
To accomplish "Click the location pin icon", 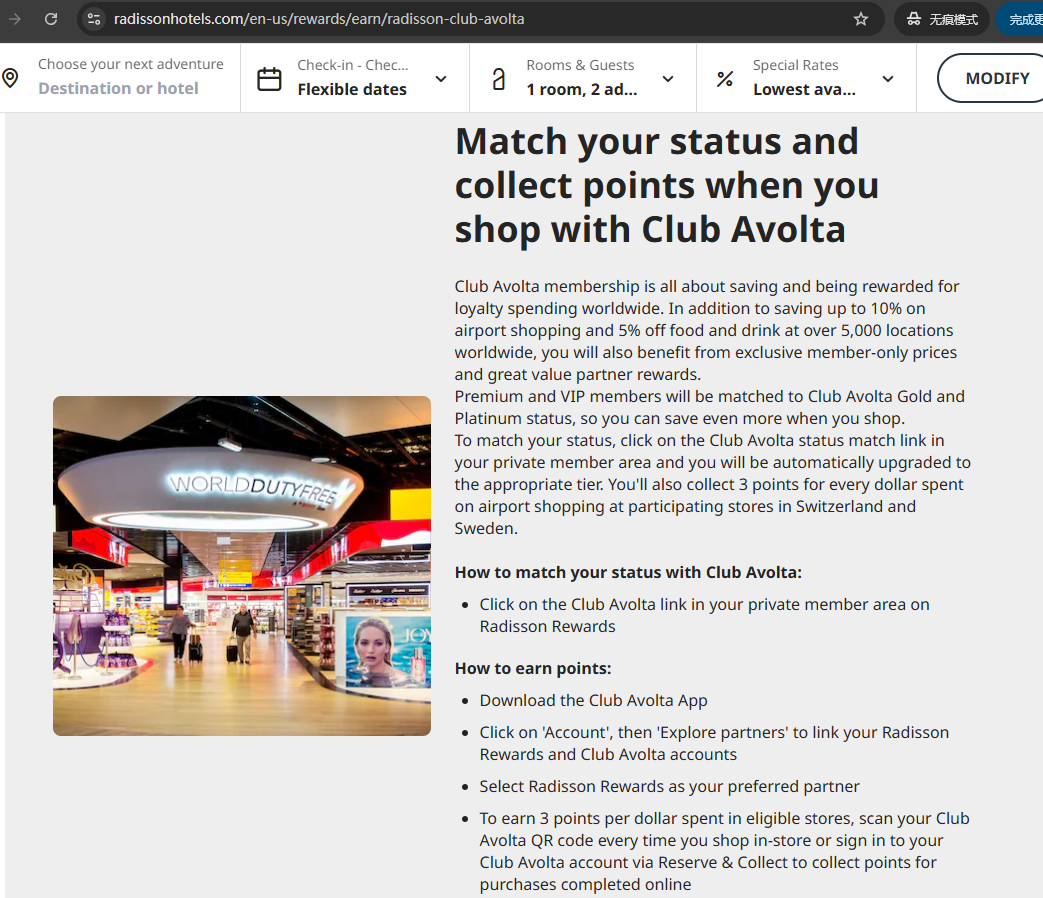I will (10, 78).
